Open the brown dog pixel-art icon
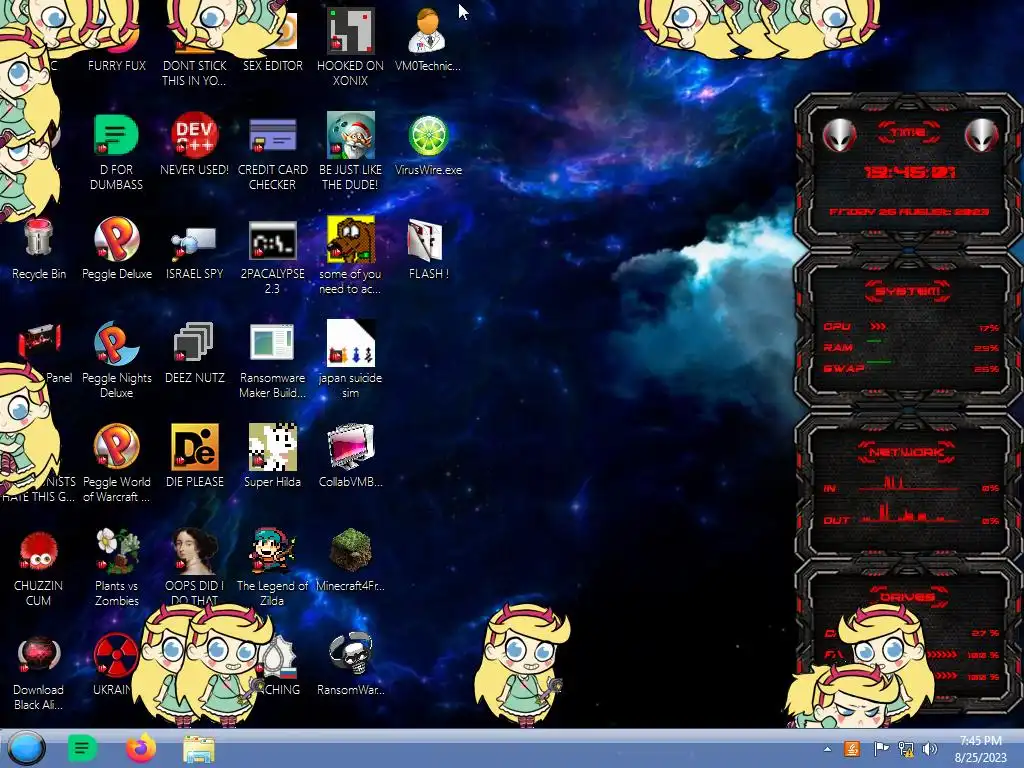 point(351,240)
